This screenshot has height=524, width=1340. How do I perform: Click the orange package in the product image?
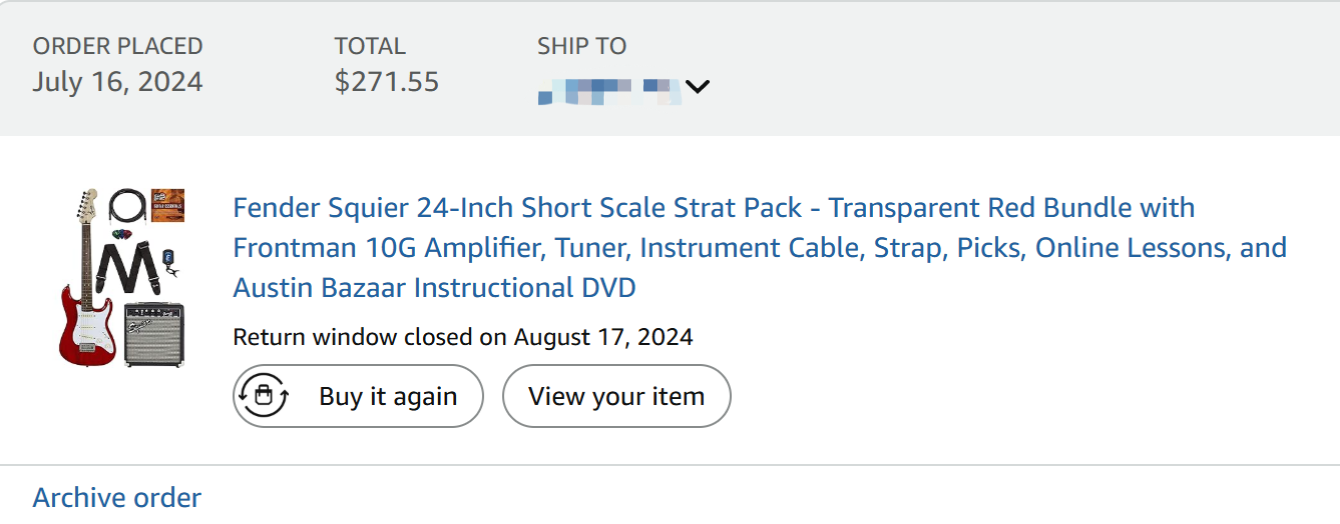pyautogui.click(x=167, y=204)
